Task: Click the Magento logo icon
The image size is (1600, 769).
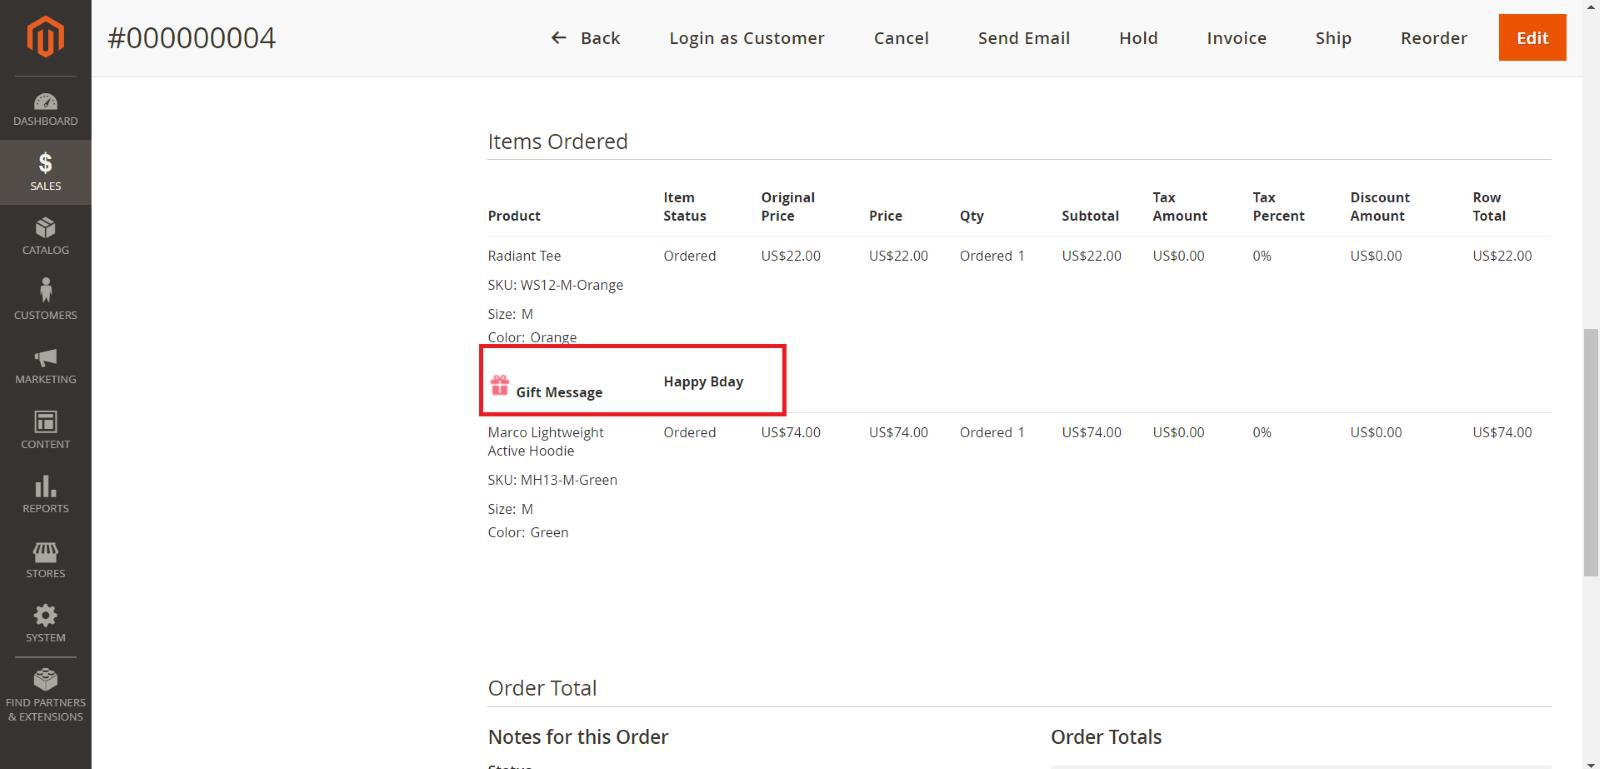Action: (x=45, y=38)
